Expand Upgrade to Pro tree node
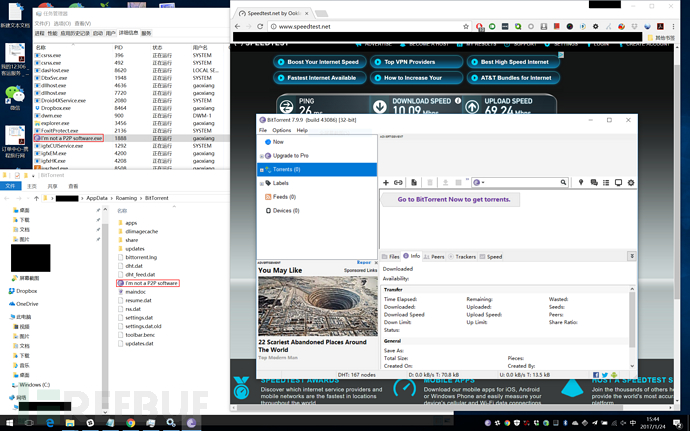This screenshot has width=690, height=431. click(x=261, y=156)
